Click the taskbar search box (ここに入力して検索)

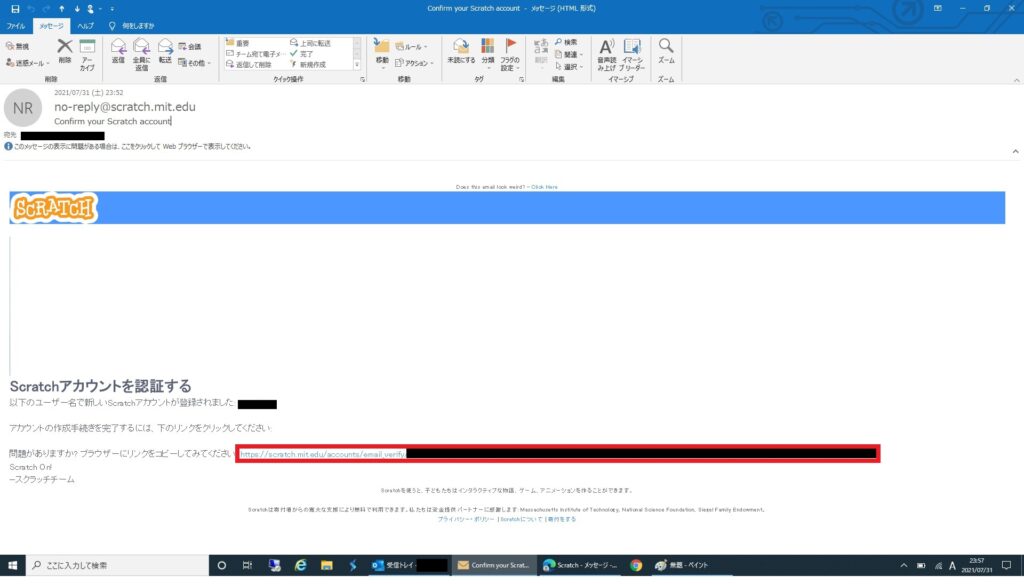click(118, 565)
